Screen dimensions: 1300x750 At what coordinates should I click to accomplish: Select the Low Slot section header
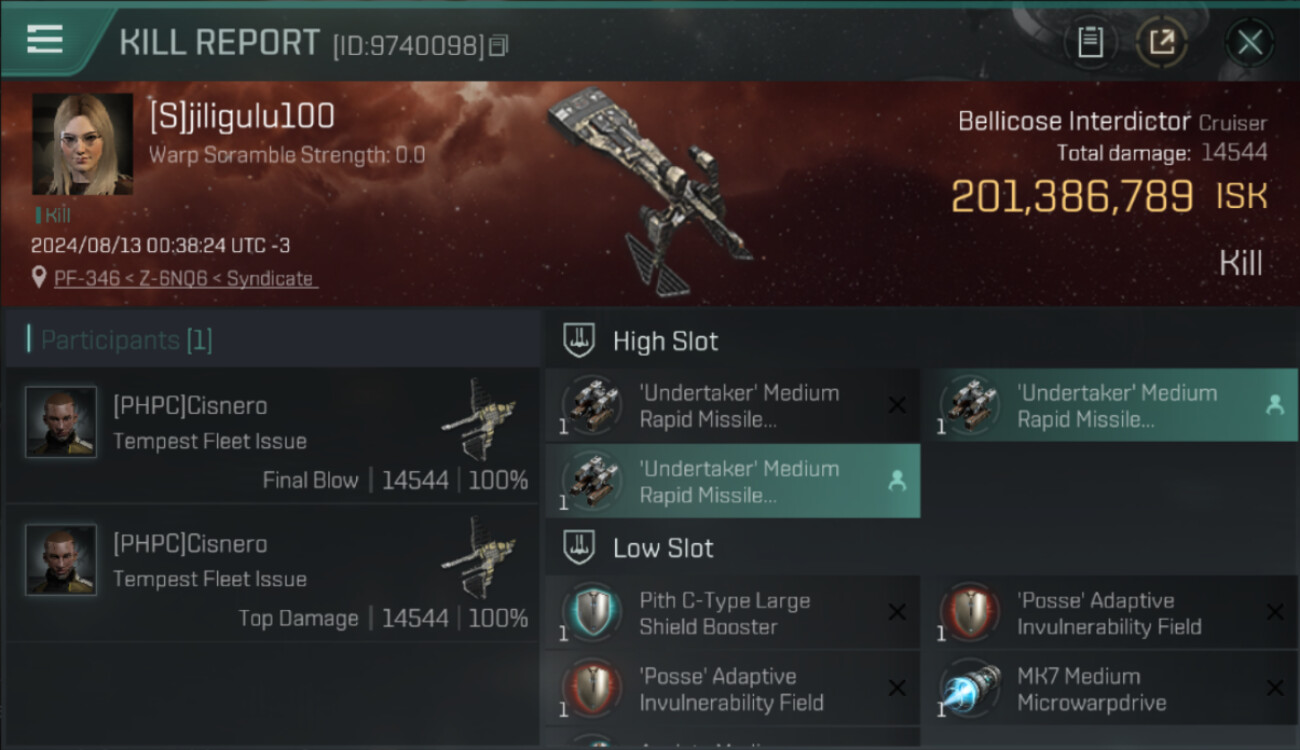point(663,548)
